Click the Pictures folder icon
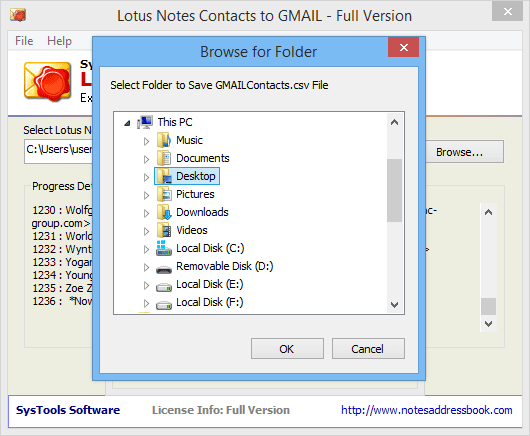Image resolution: width=530 pixels, height=436 pixels. 164,194
